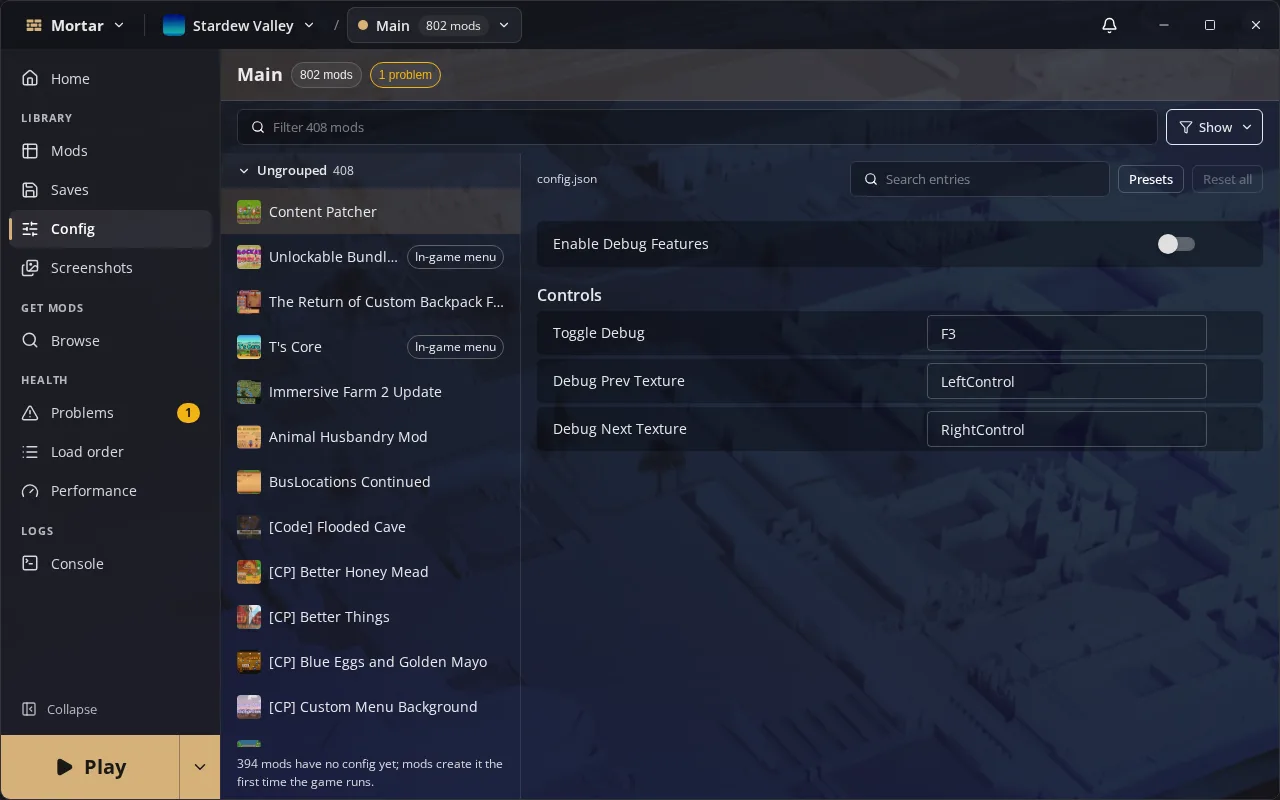
Task: Open the Console log page
Action: (110, 564)
